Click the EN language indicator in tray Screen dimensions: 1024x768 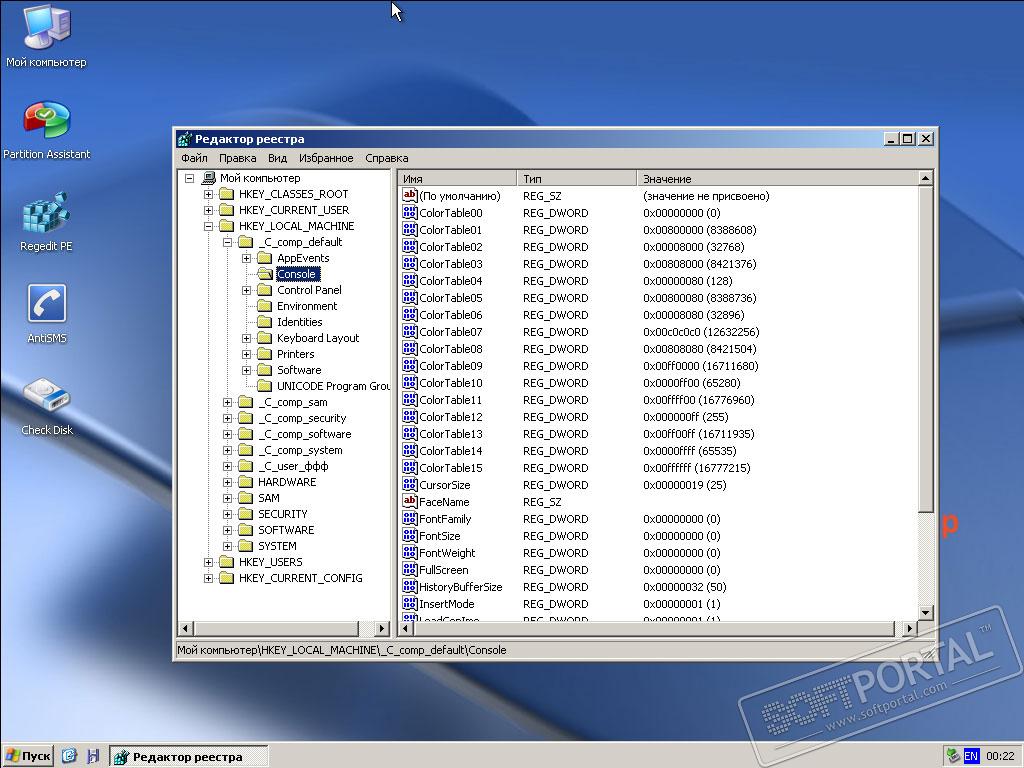(971, 756)
